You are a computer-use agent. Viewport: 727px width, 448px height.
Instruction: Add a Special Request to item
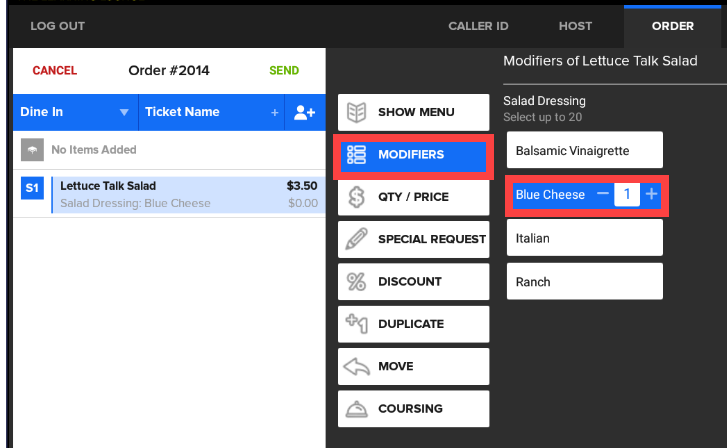coord(413,239)
